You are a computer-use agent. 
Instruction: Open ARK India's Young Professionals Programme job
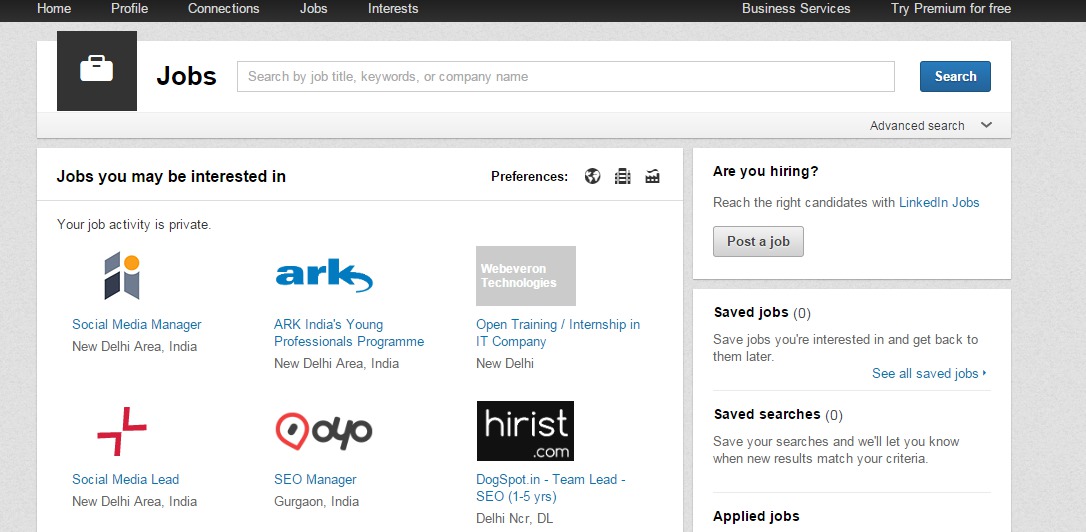(349, 332)
